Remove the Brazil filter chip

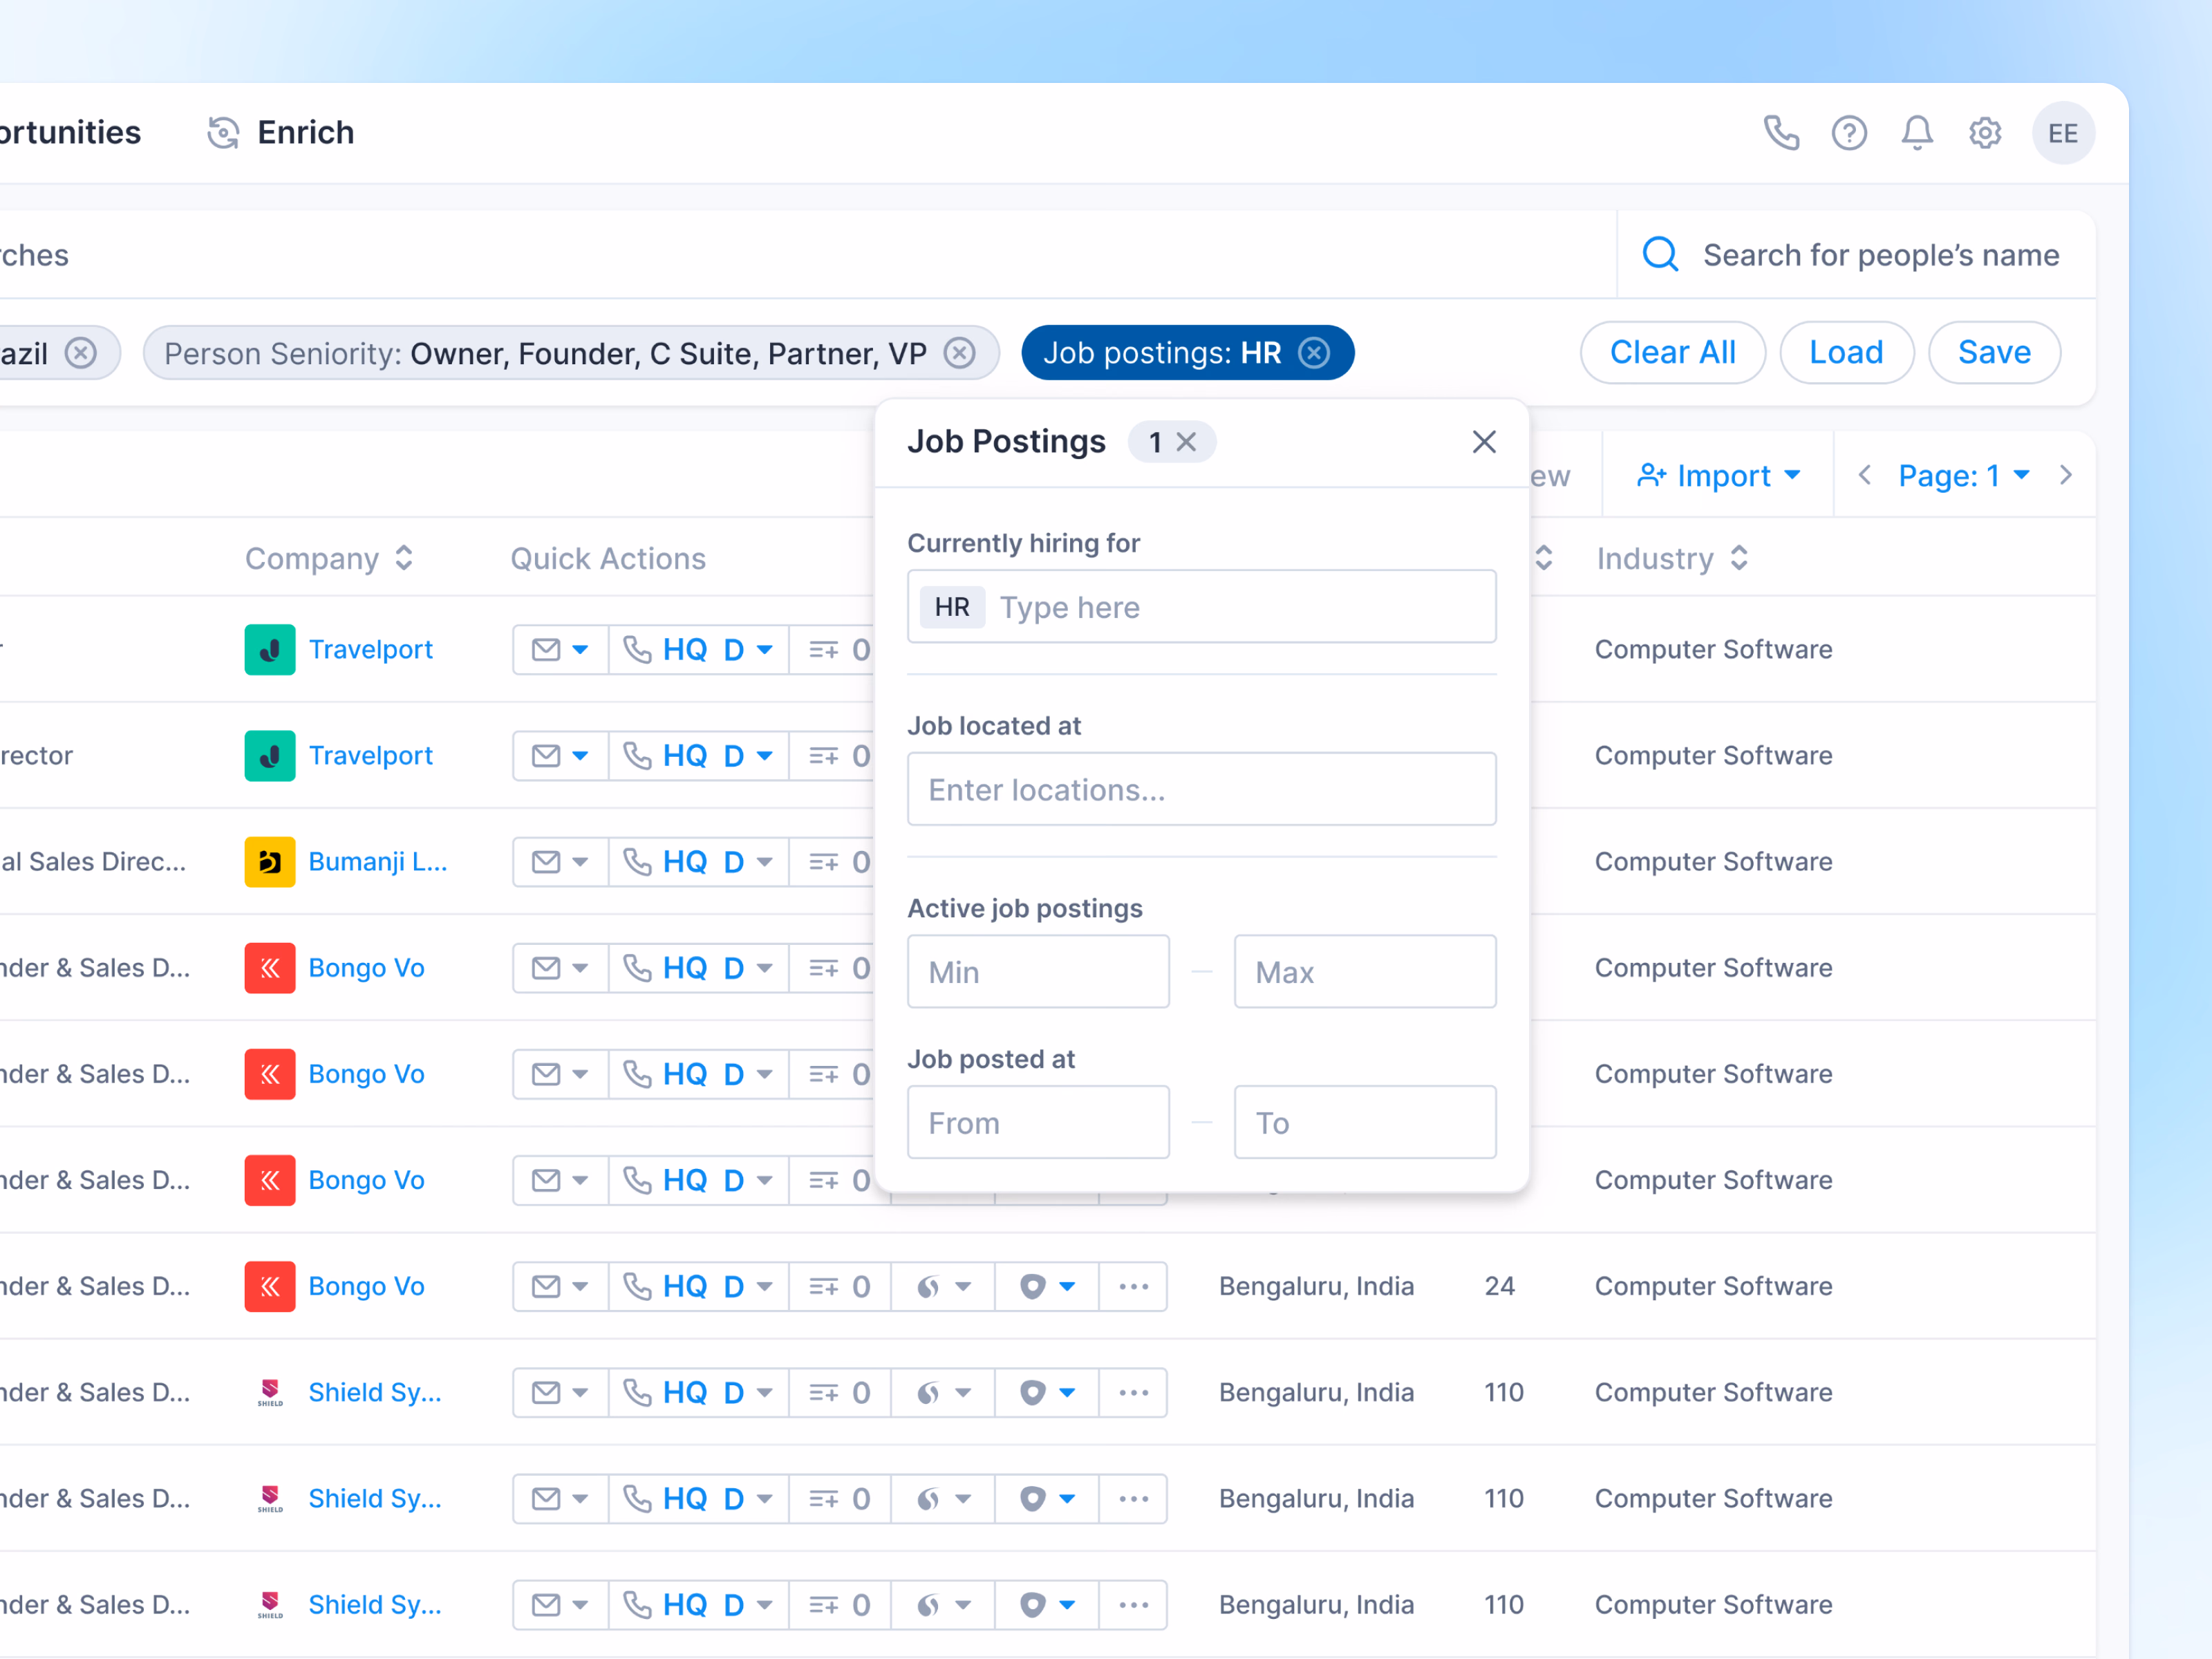point(81,353)
